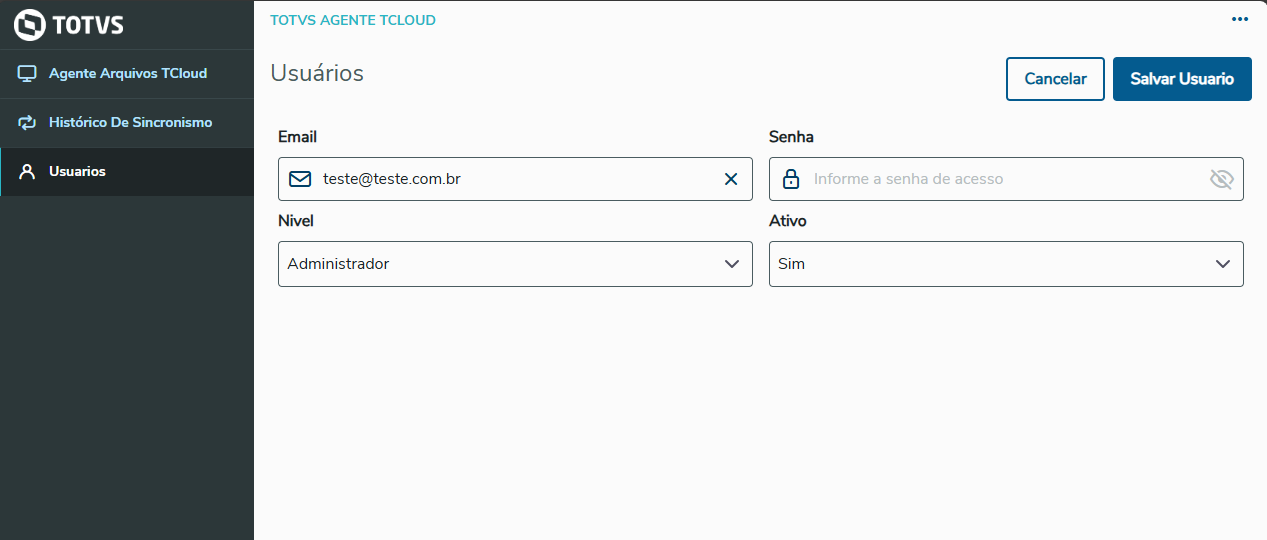Click the TOTVS logo icon
Viewport: 1267px width, 540px height.
click(30, 24)
